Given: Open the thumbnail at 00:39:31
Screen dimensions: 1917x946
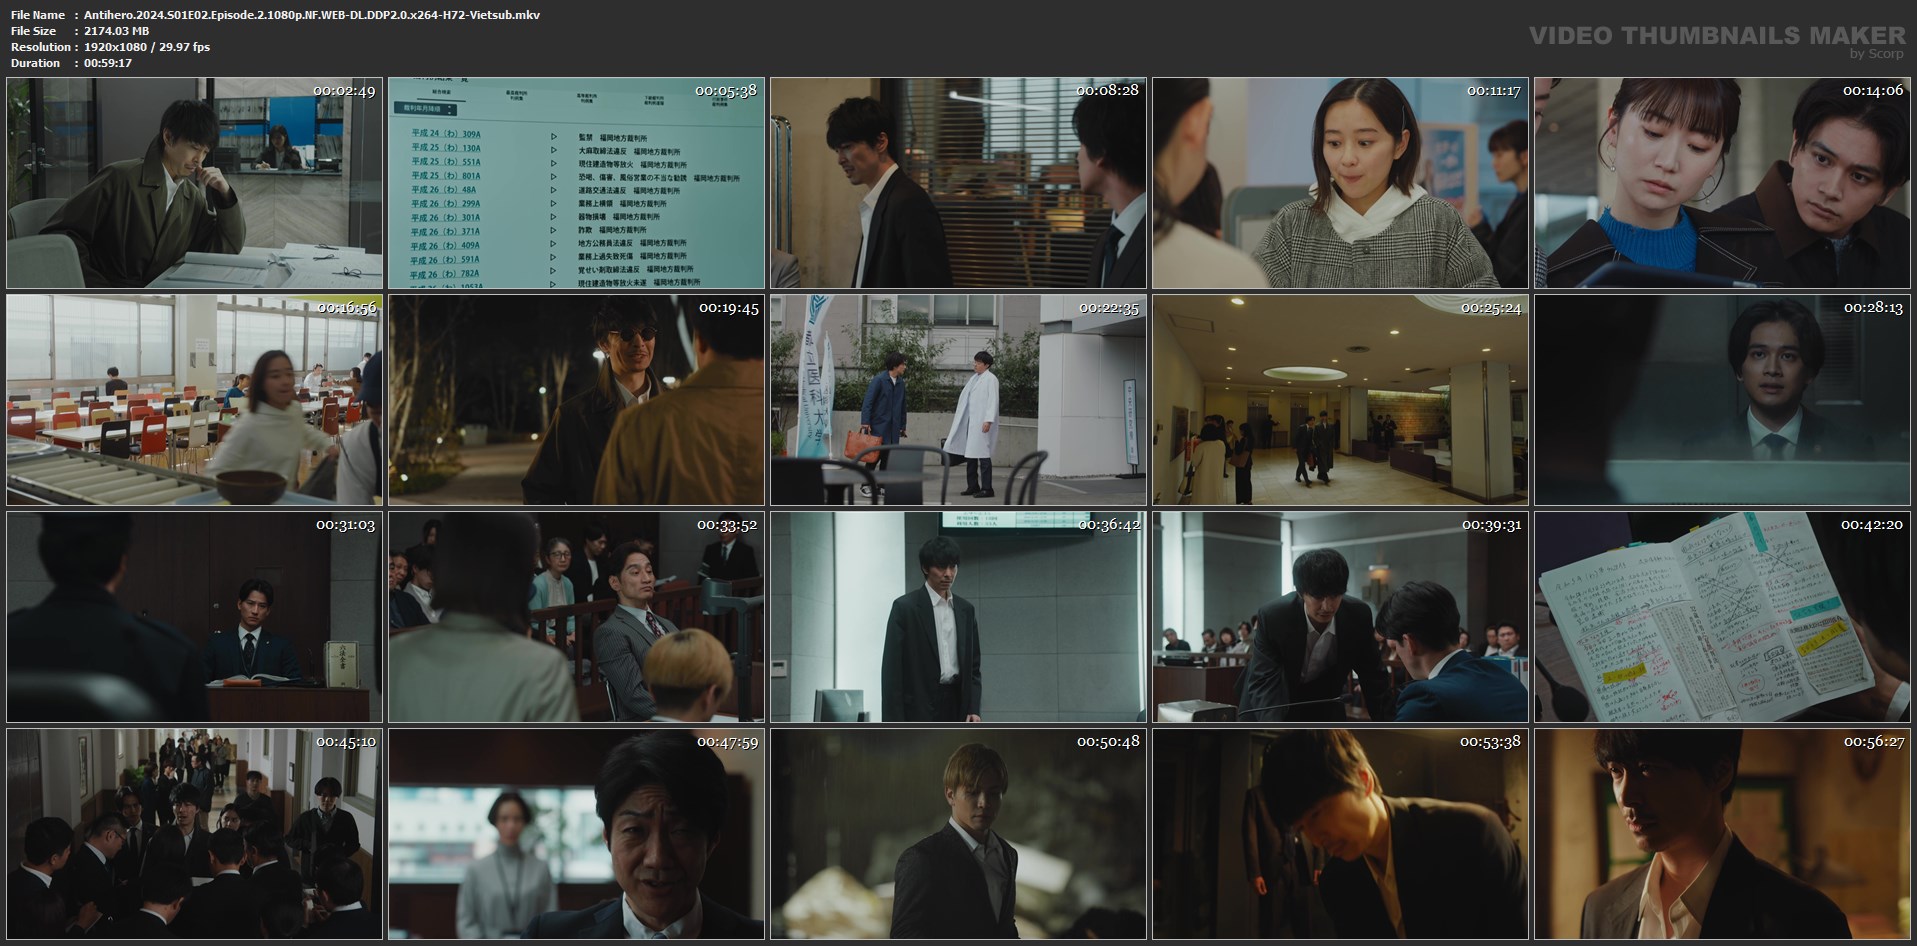Looking at the screenshot, I should click(x=1340, y=617).
